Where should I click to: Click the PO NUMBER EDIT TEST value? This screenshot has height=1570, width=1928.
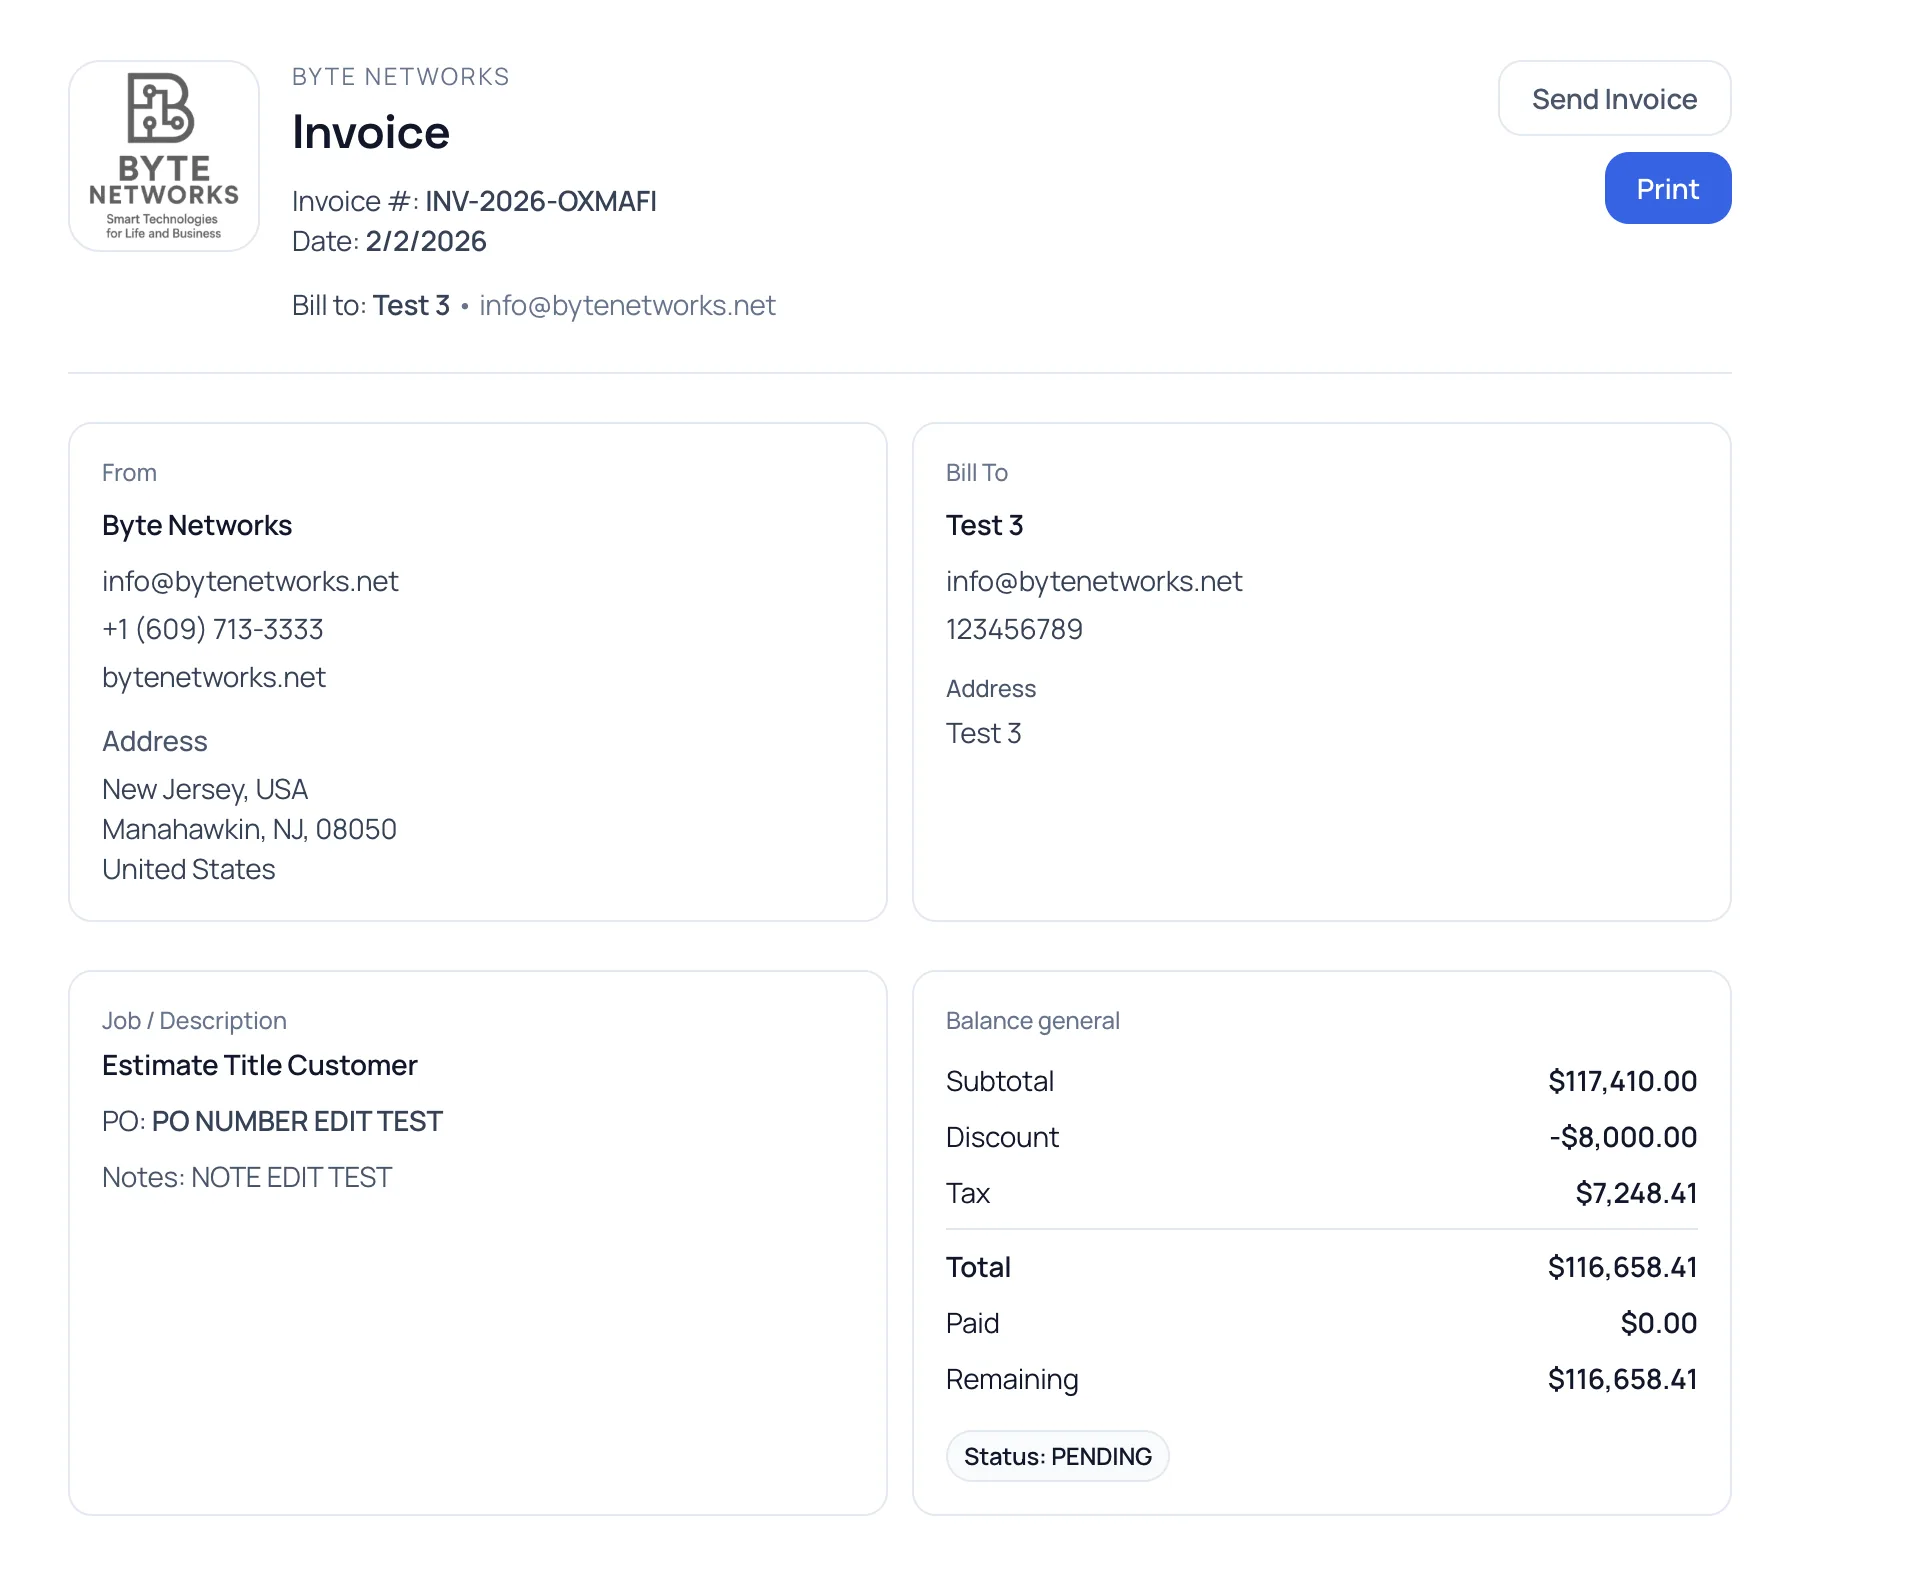[x=296, y=1121]
